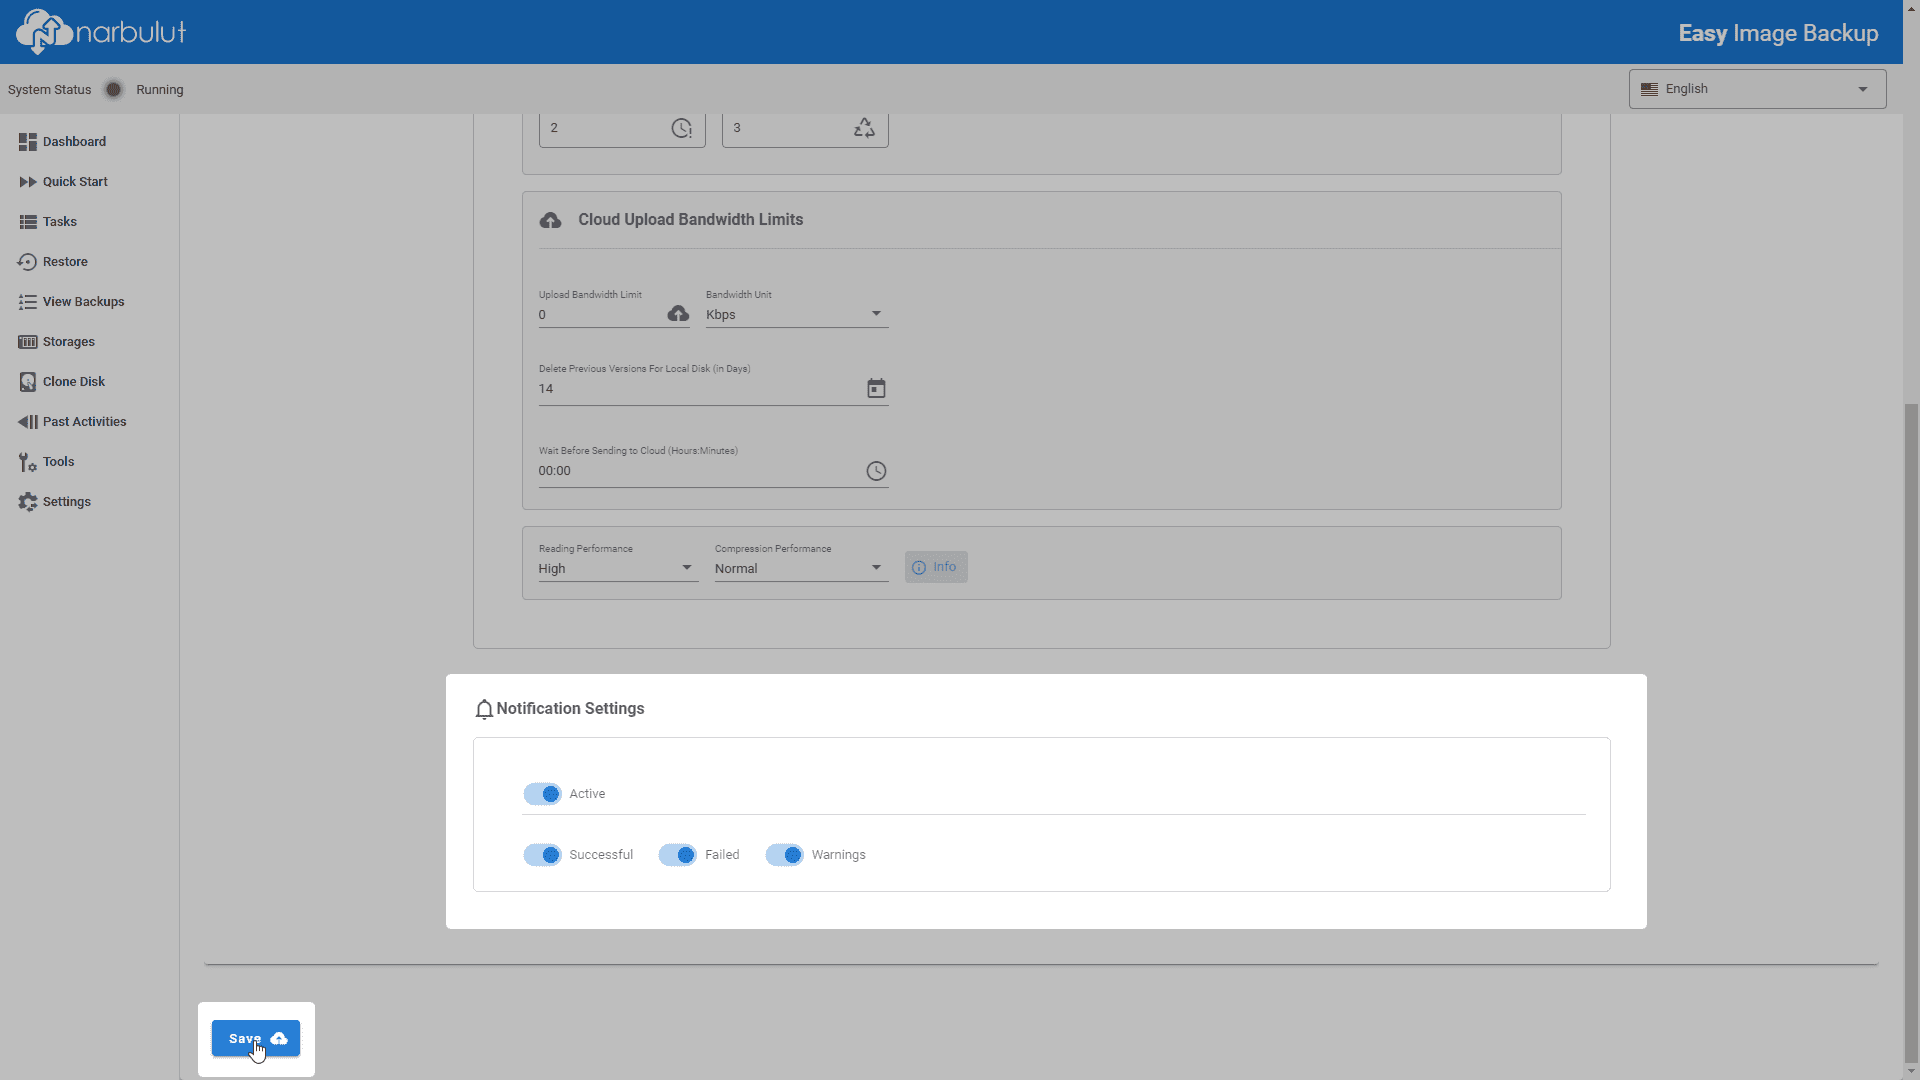Click the Cloud Upload Bandwidth Limits header icon

tap(550, 220)
